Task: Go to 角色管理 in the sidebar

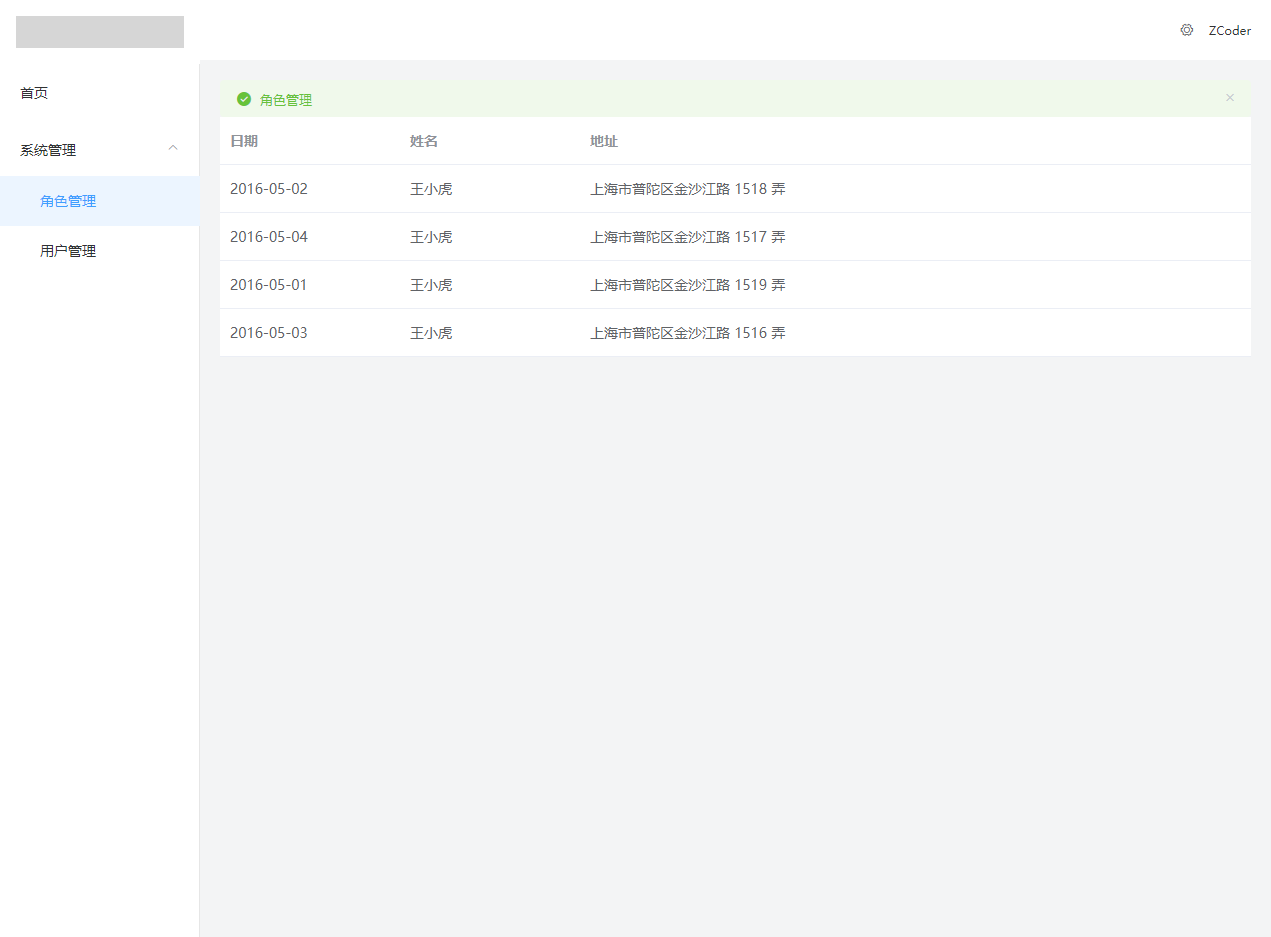Action: coord(100,201)
